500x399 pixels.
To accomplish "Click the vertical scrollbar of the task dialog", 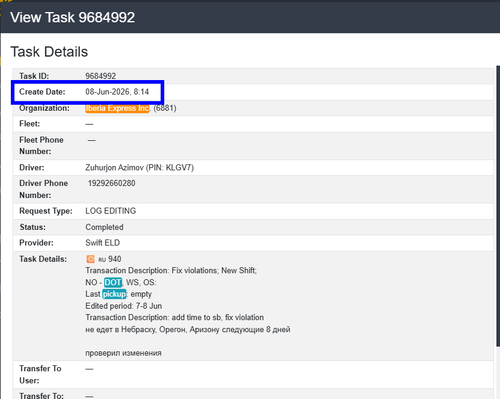I will (498, 206).
